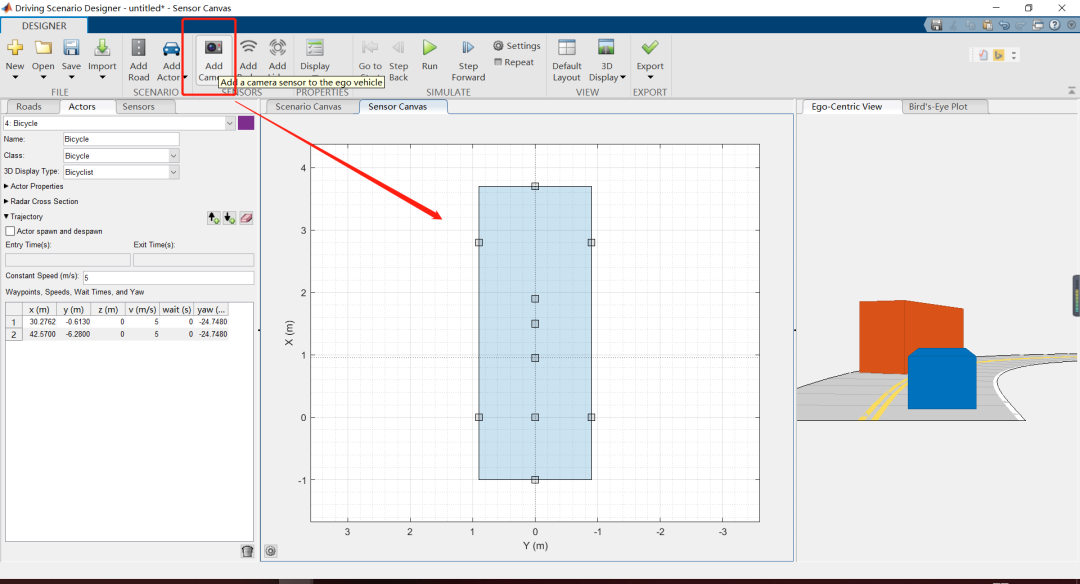
Task: Open the 3D Display dropdown arrow
Action: pyautogui.click(x=623, y=77)
